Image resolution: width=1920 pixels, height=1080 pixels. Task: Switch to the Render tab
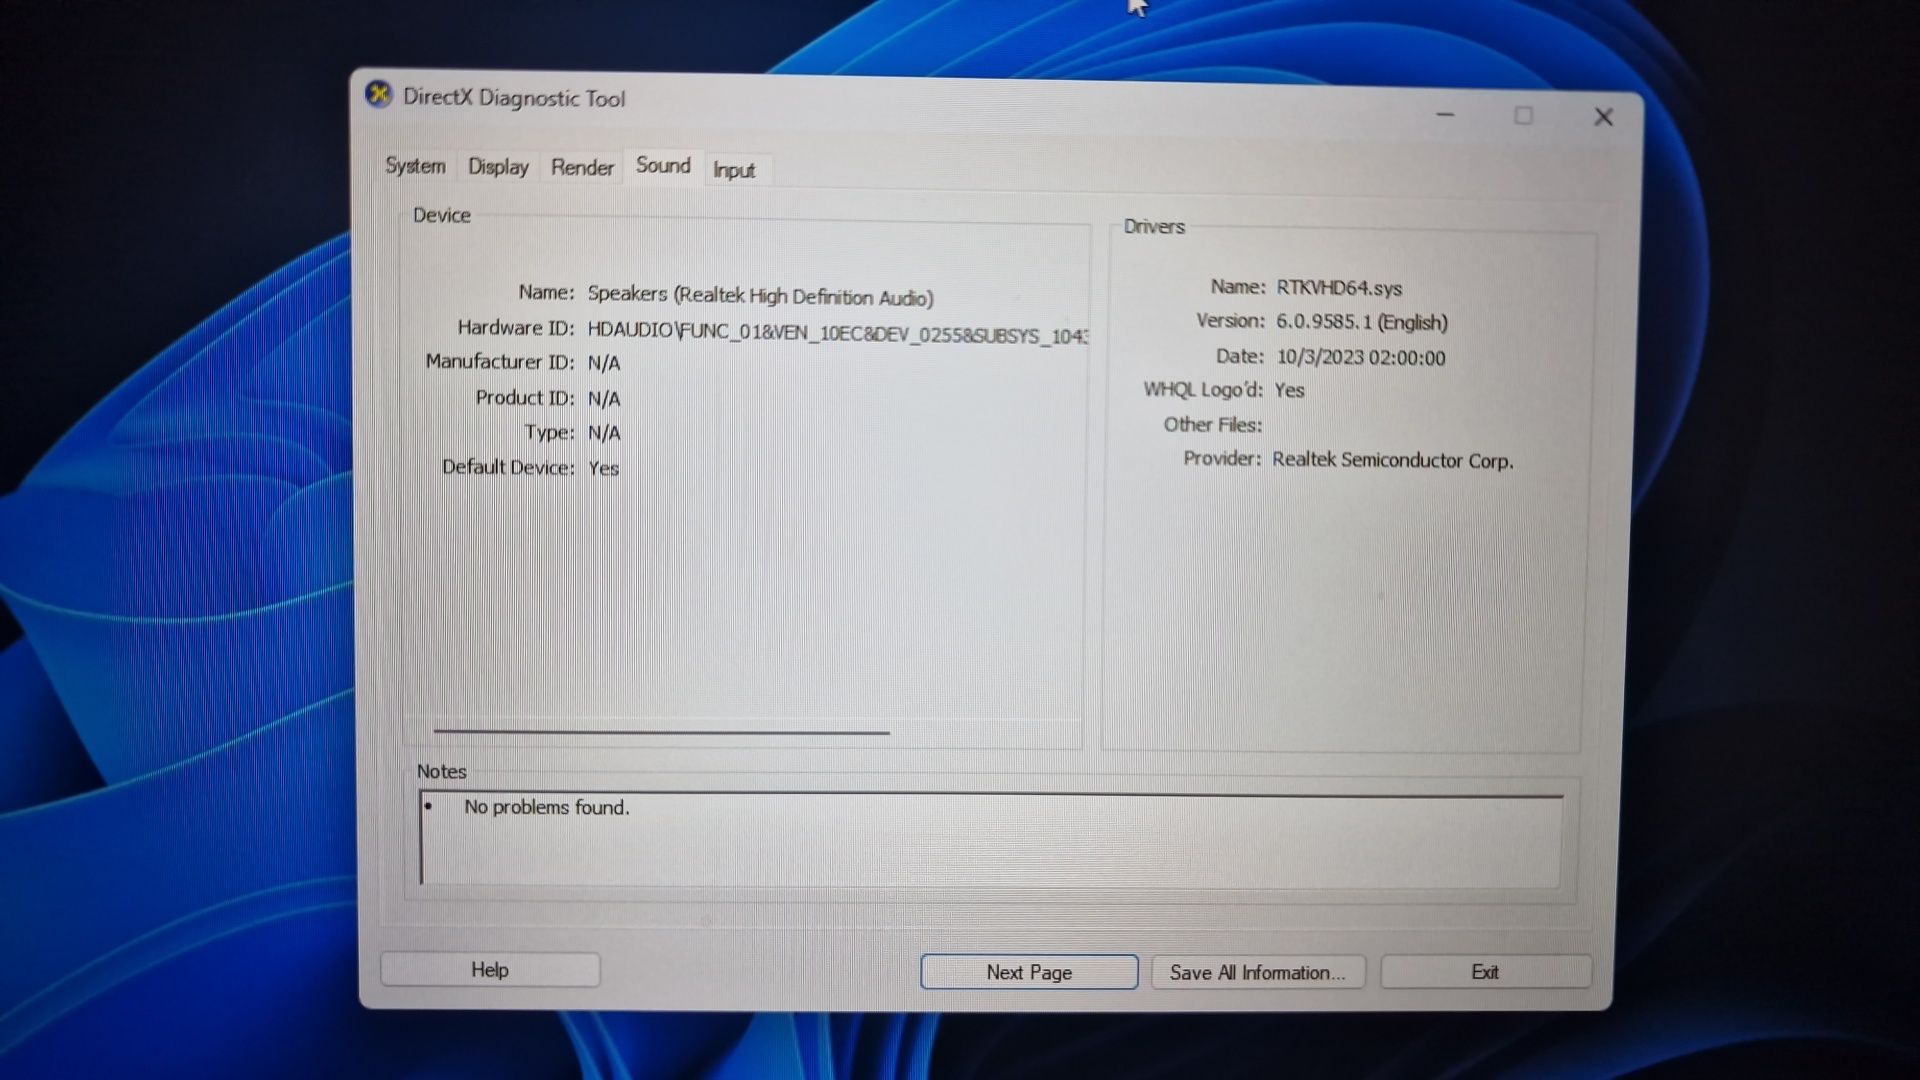click(582, 168)
